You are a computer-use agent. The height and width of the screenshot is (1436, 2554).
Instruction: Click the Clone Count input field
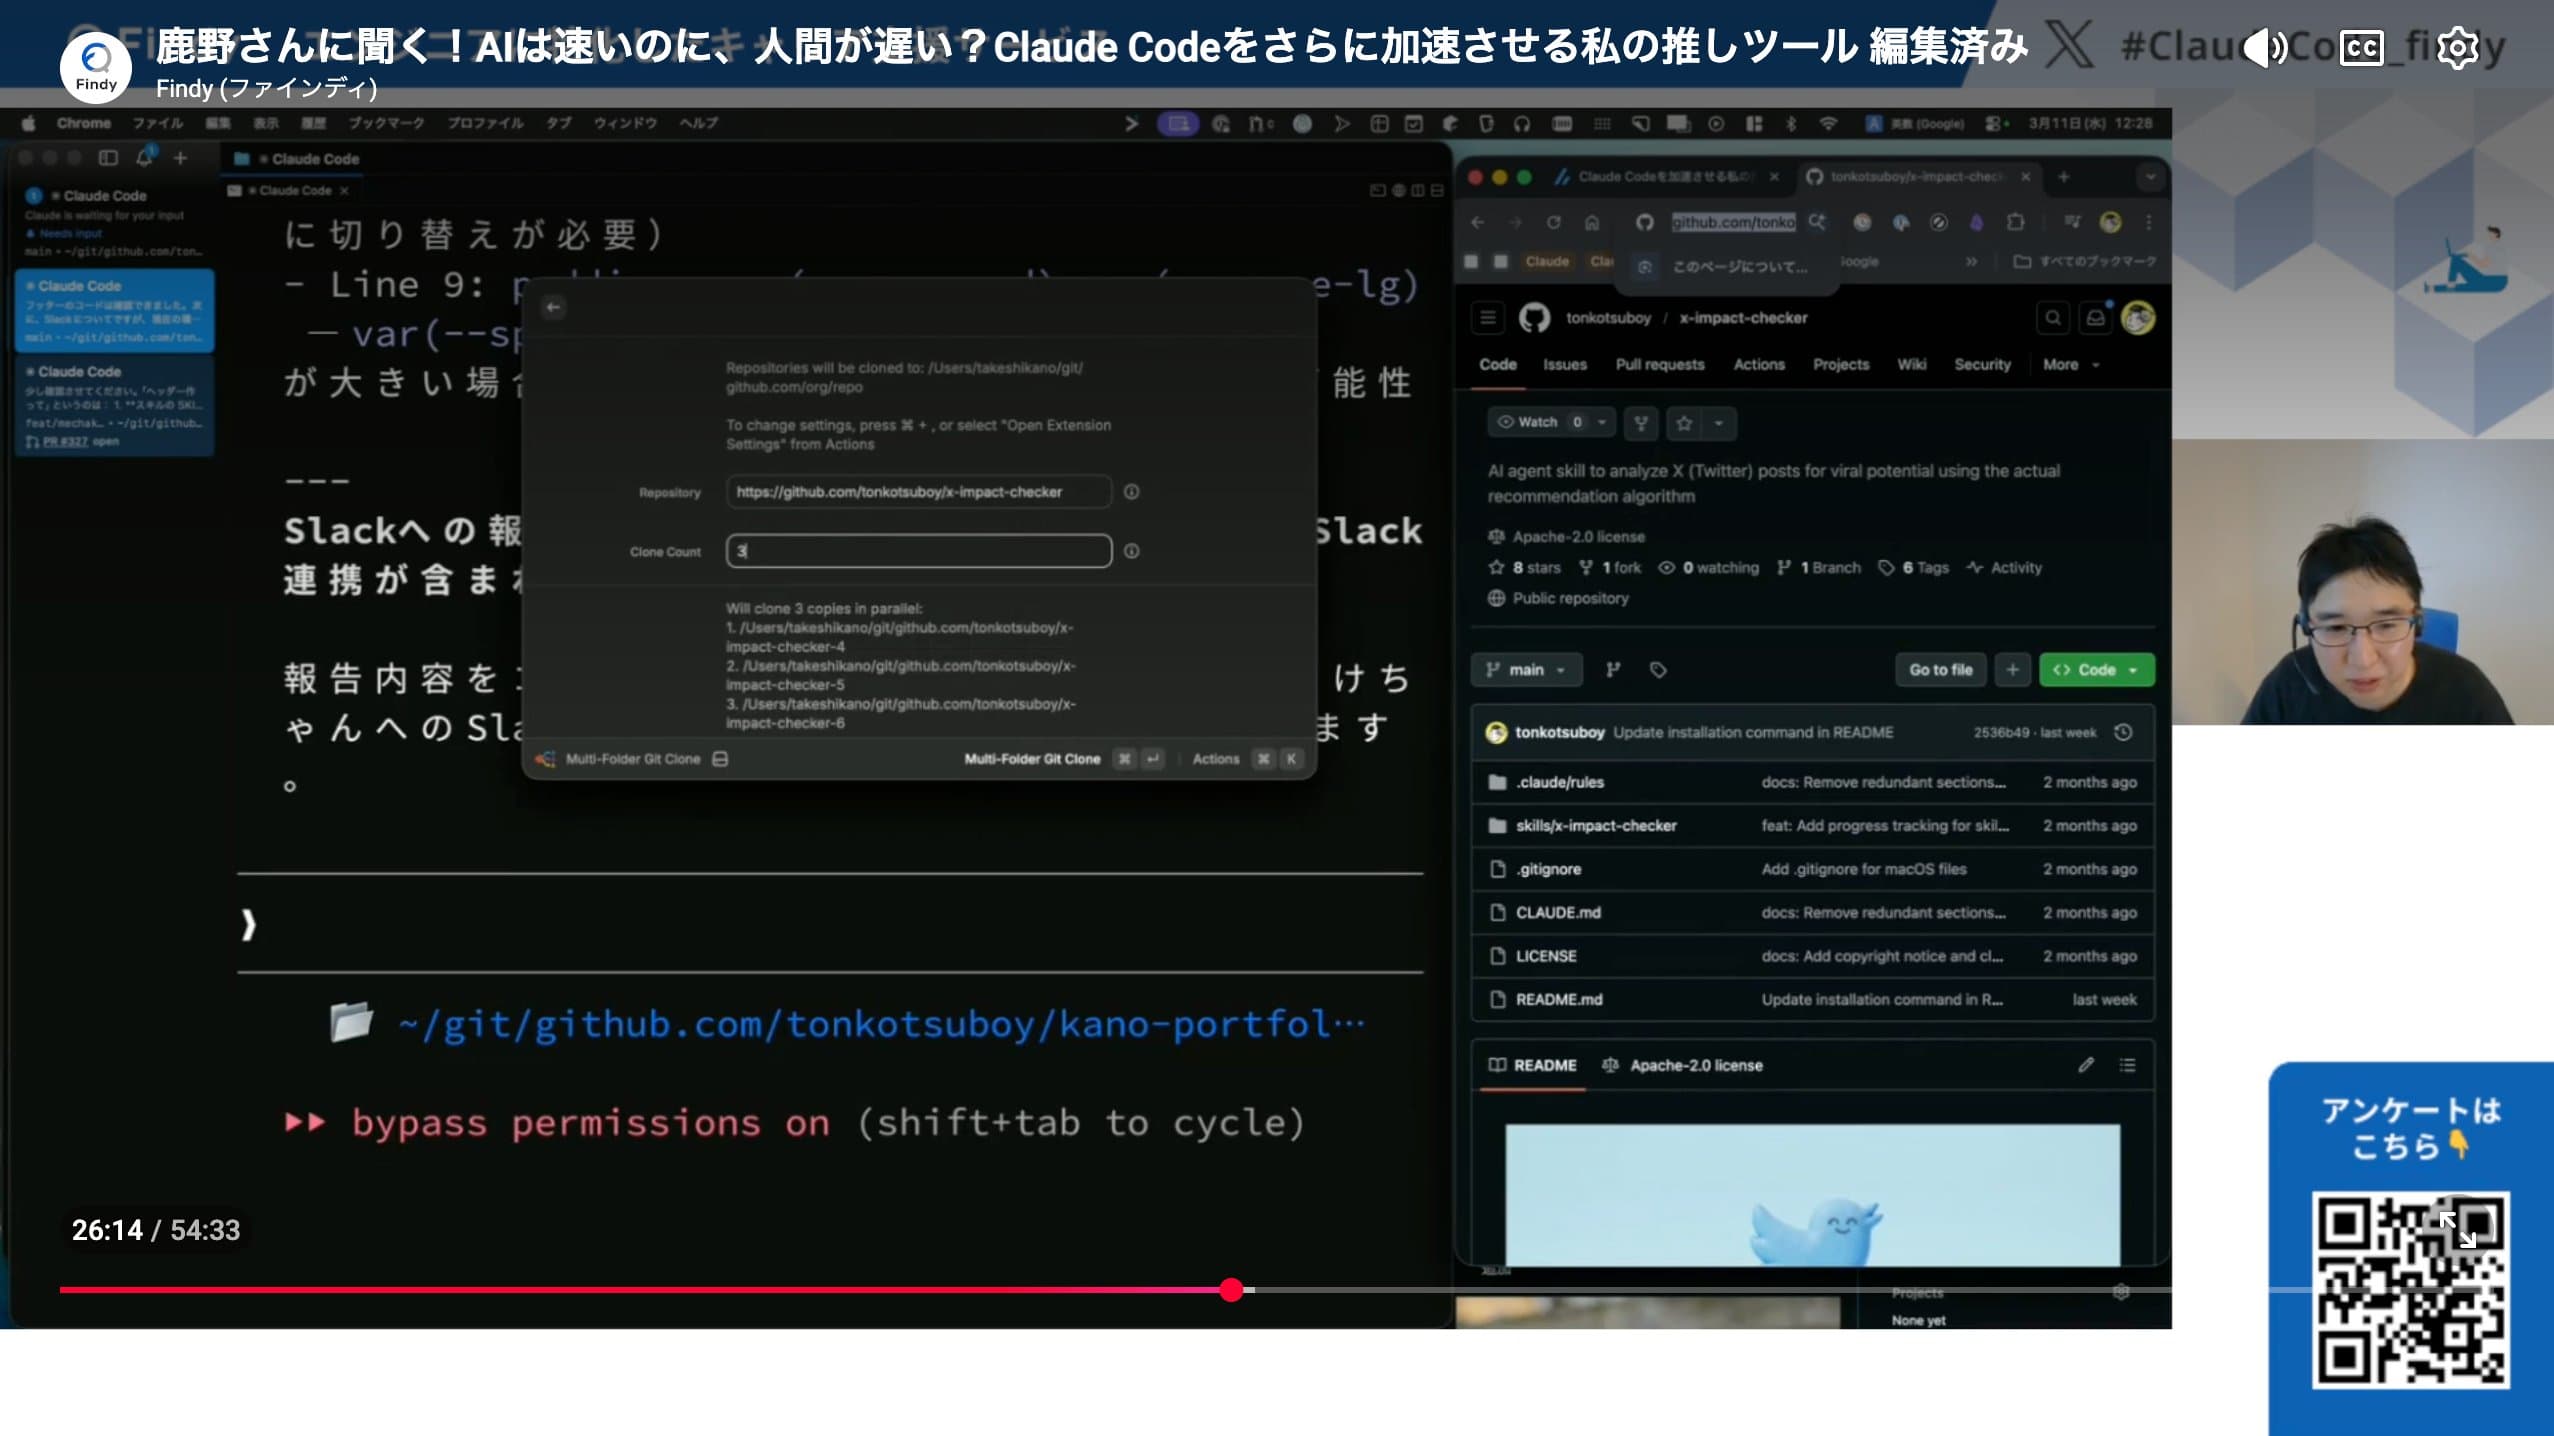click(917, 551)
